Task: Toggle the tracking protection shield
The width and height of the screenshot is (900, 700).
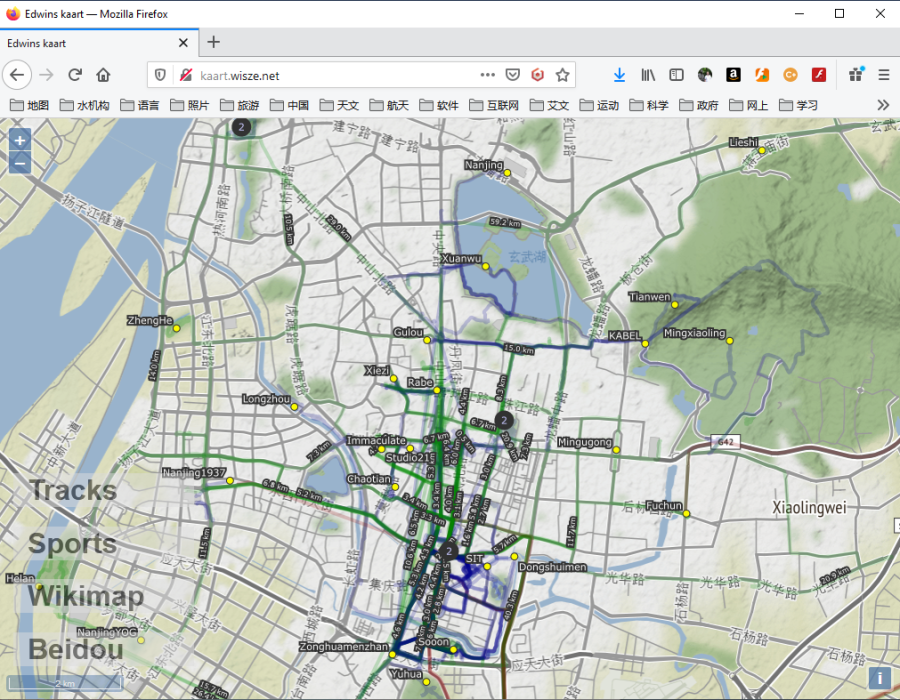Action: 160,75
